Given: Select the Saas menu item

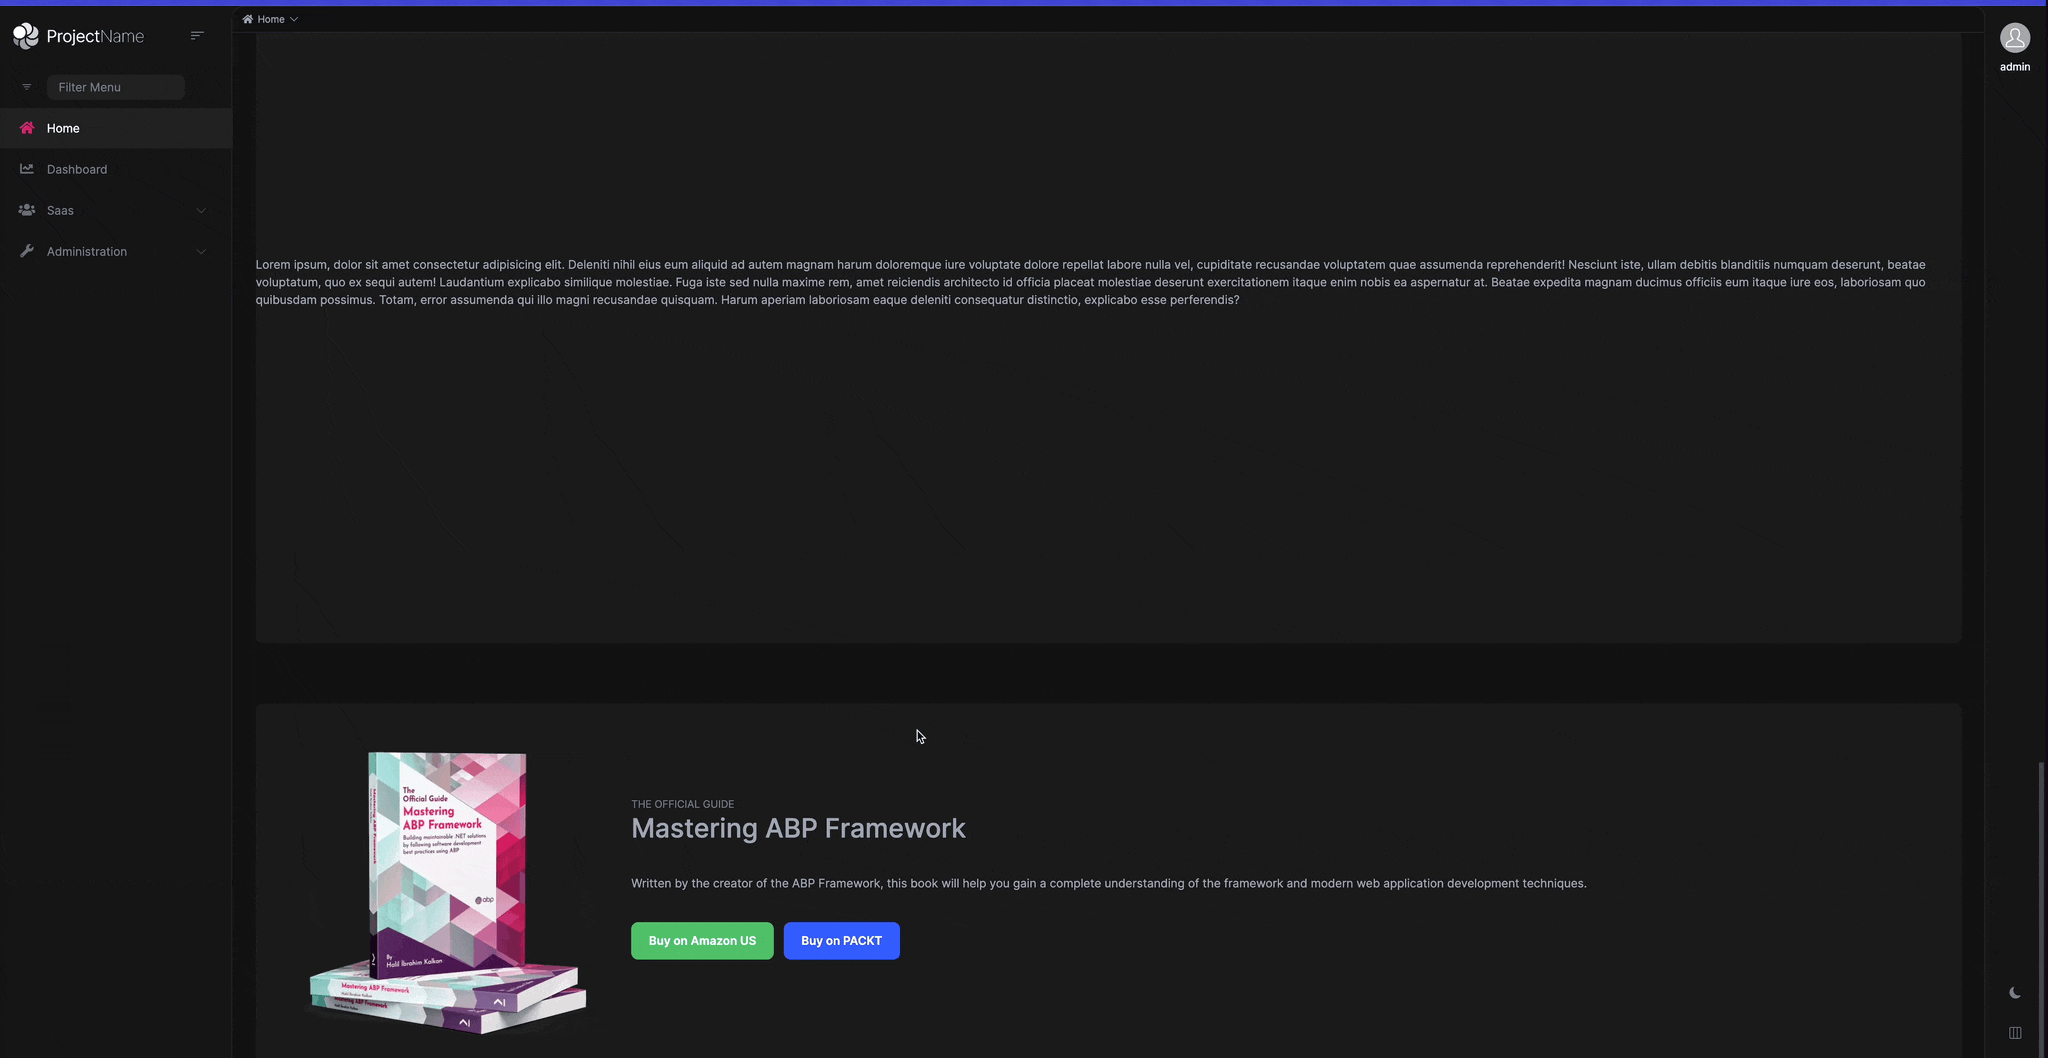Looking at the screenshot, I should 116,210.
